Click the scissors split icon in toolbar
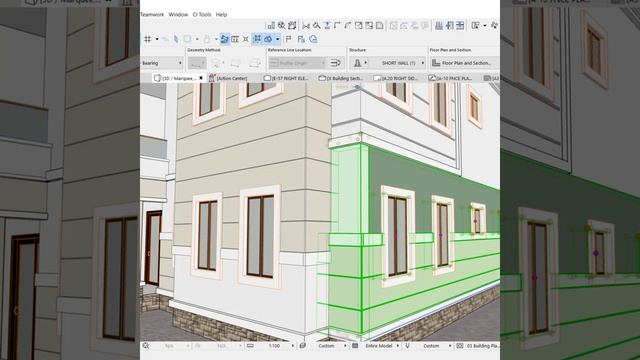This screenshot has height=360, width=640. (306, 25)
